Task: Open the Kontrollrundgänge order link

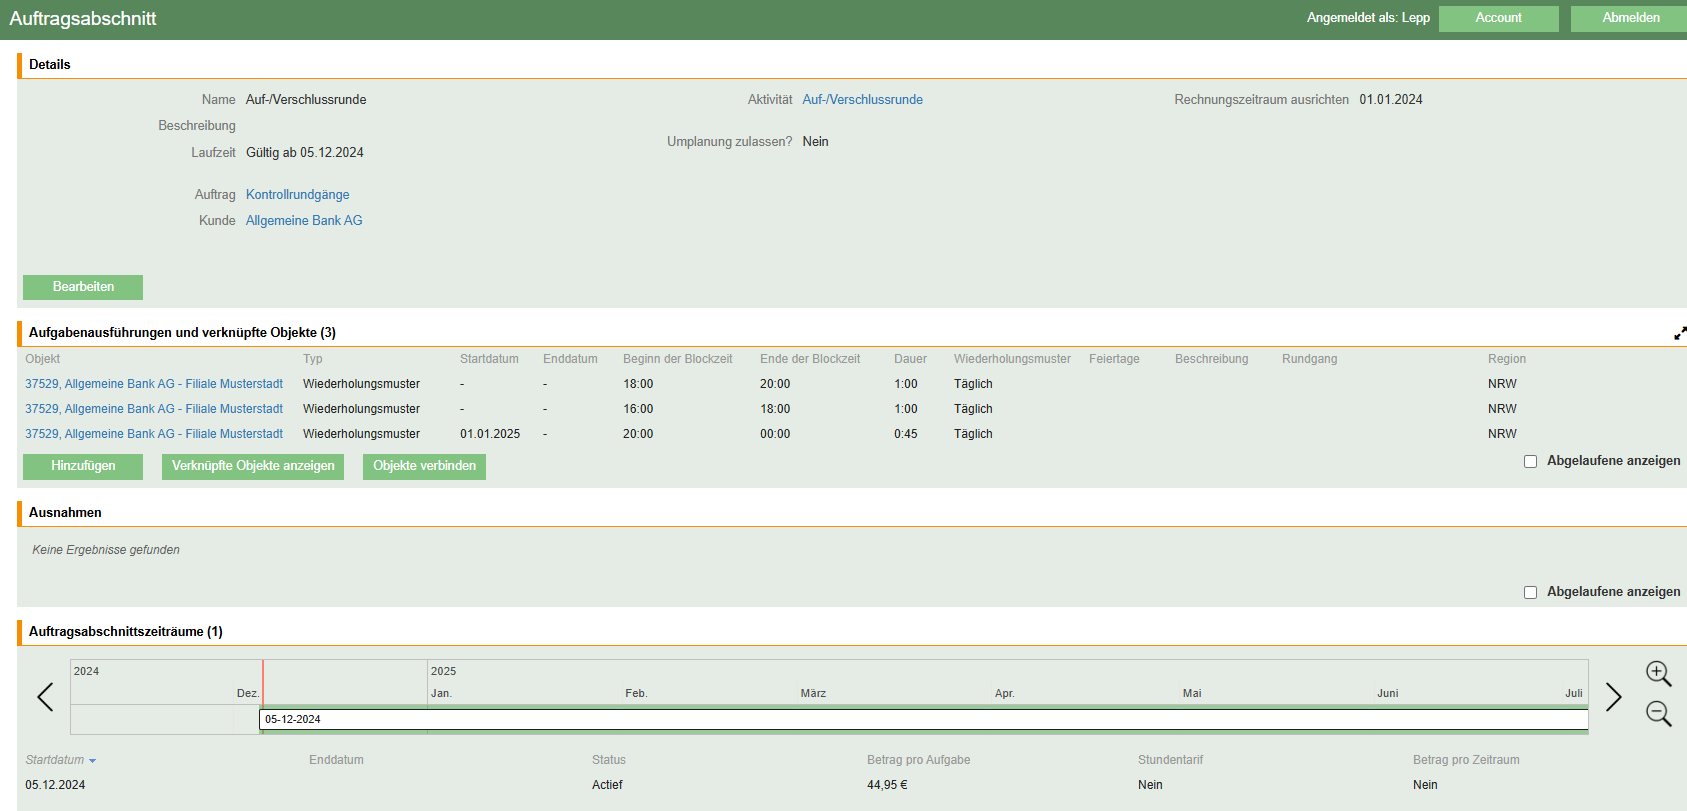Action: pyautogui.click(x=297, y=195)
